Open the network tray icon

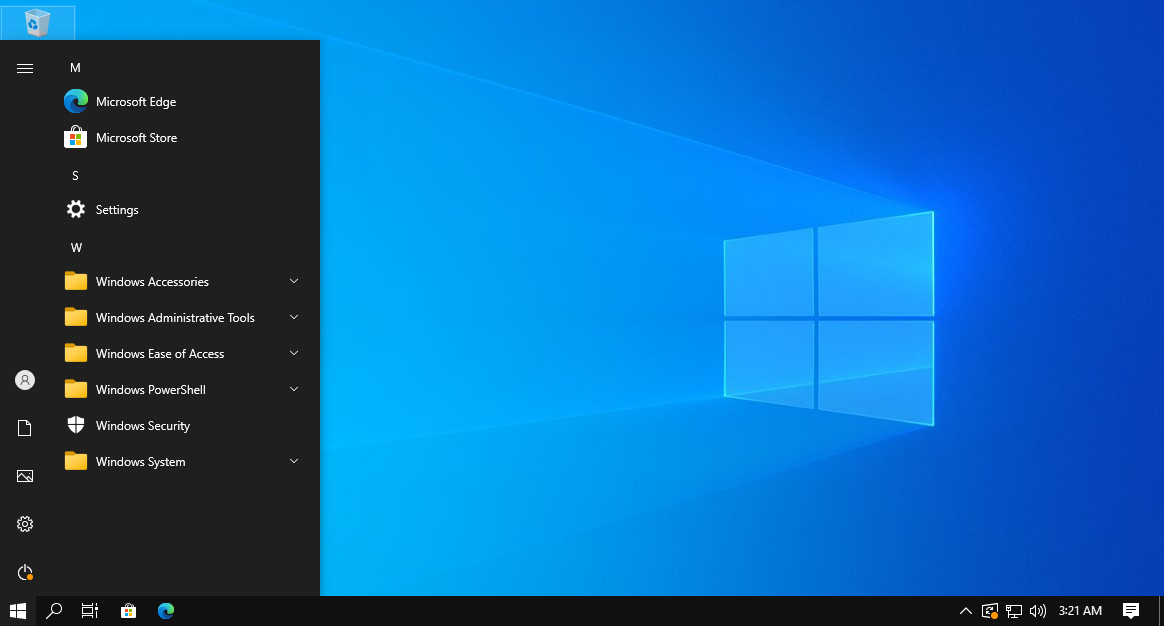tap(1013, 611)
